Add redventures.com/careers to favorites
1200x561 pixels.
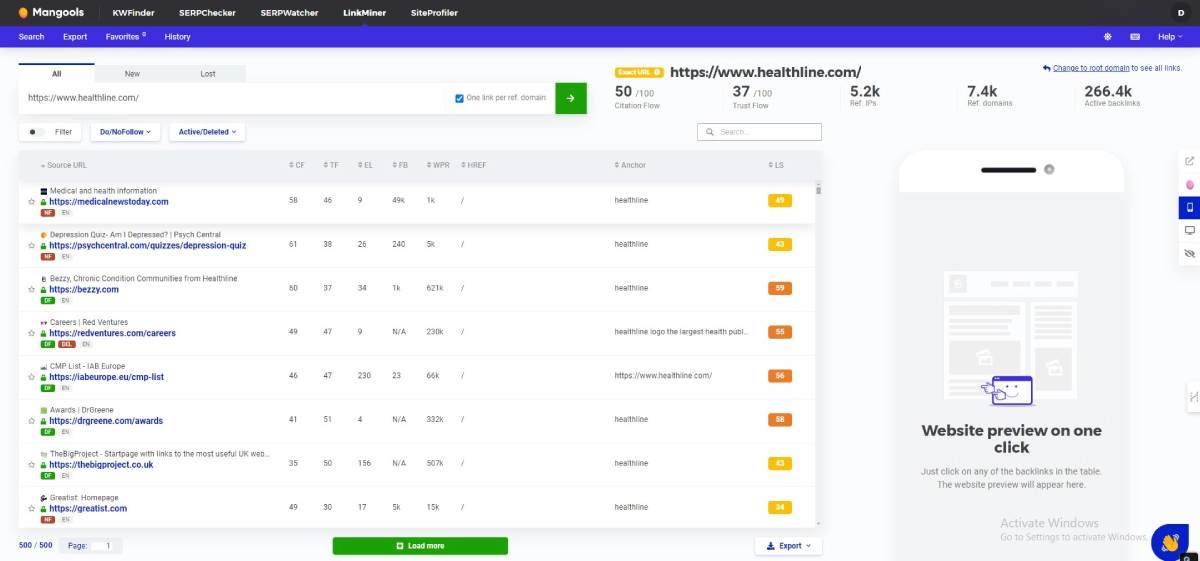click(31, 334)
